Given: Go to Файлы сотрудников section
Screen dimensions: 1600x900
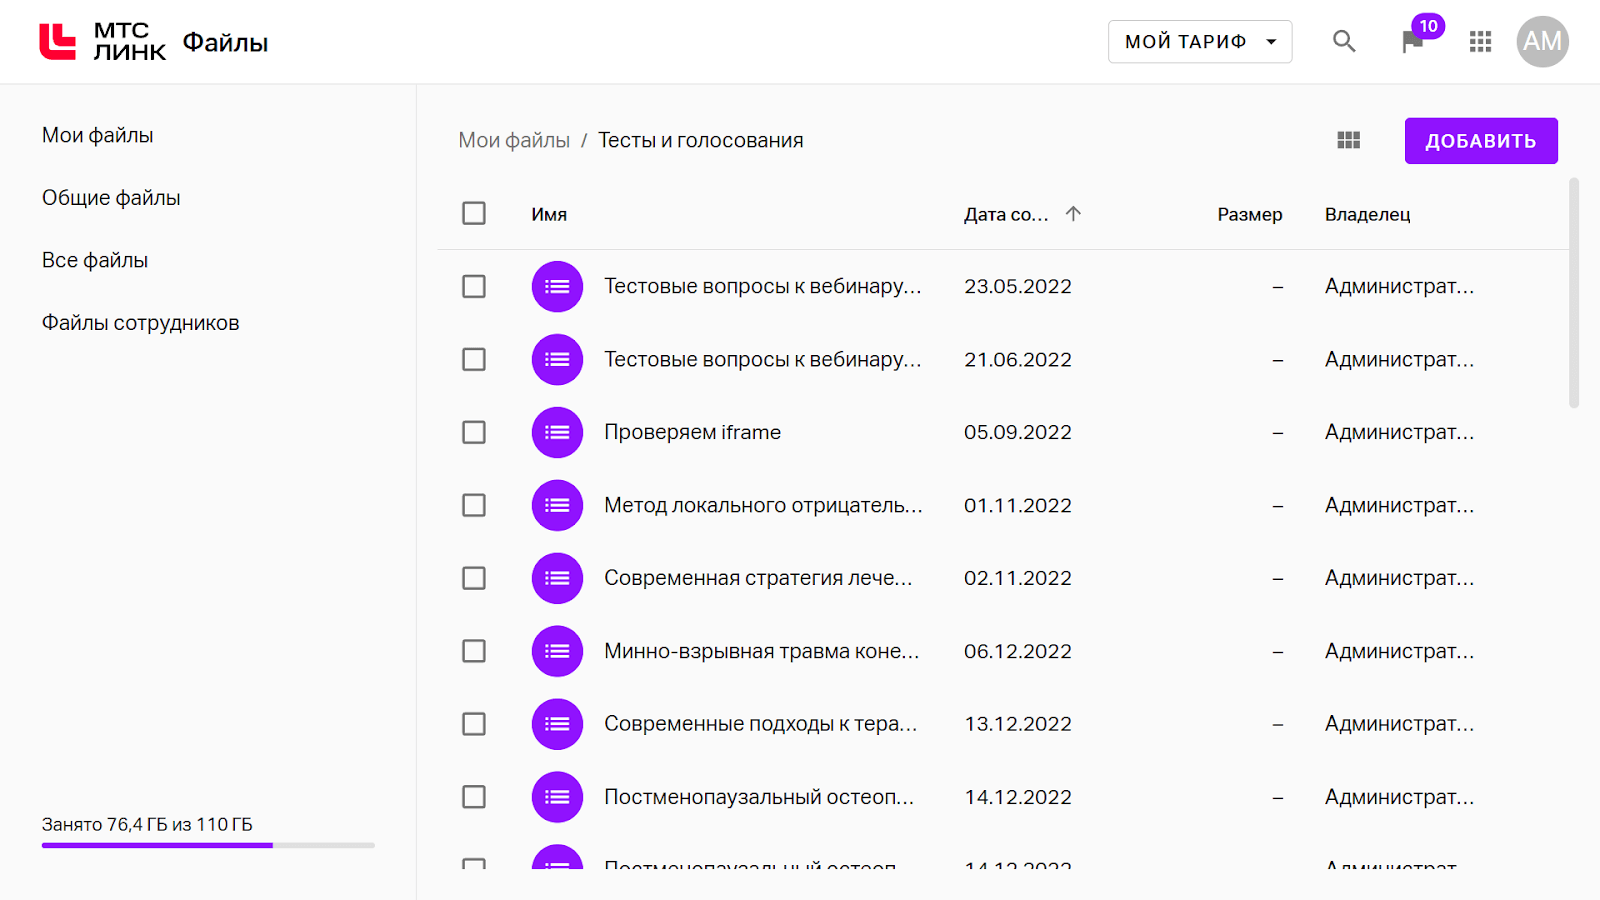Looking at the screenshot, I should tap(140, 323).
